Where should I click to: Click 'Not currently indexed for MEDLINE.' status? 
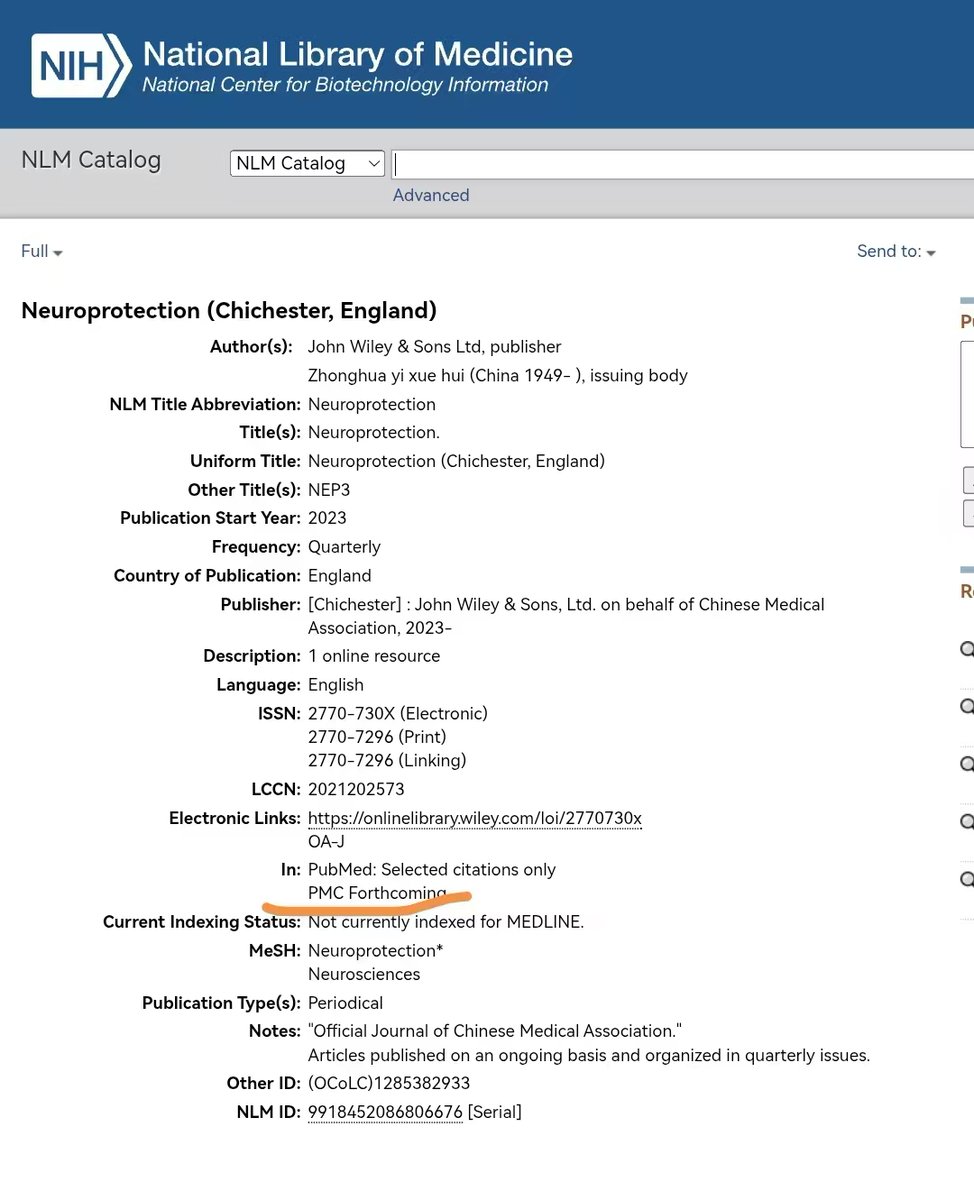[x=446, y=922]
